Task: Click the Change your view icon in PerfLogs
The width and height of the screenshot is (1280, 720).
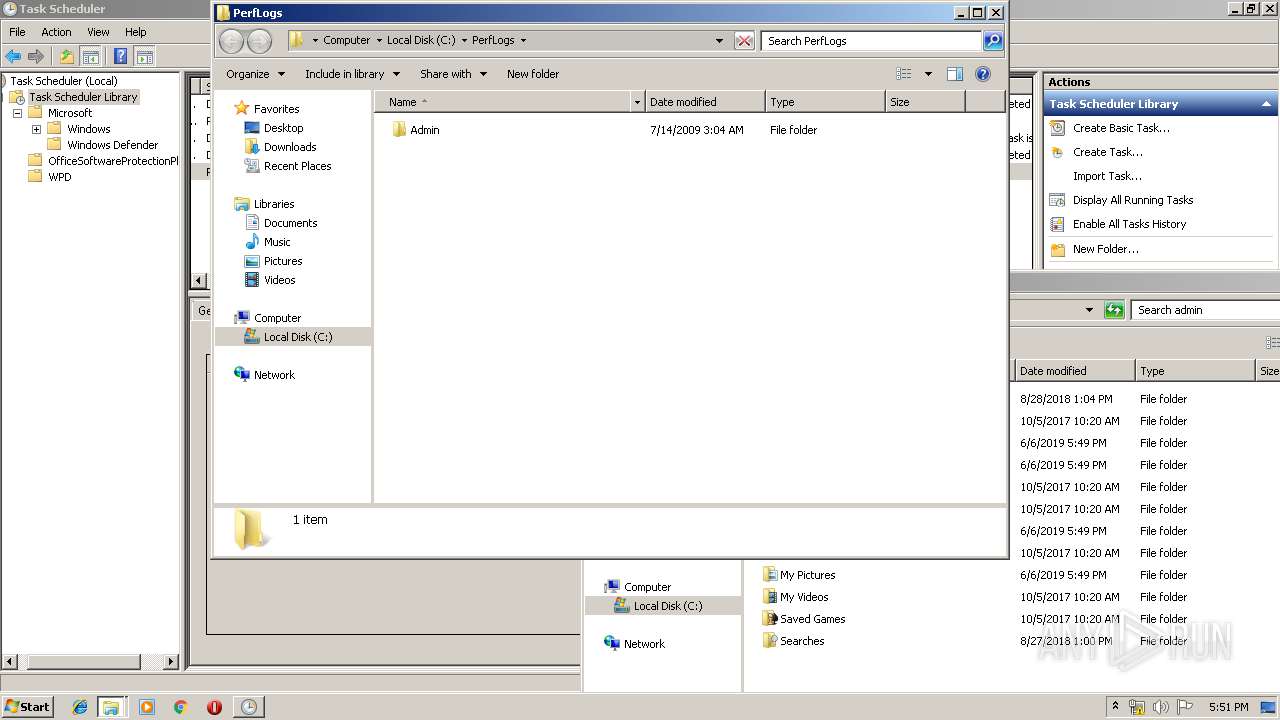Action: 904,74
